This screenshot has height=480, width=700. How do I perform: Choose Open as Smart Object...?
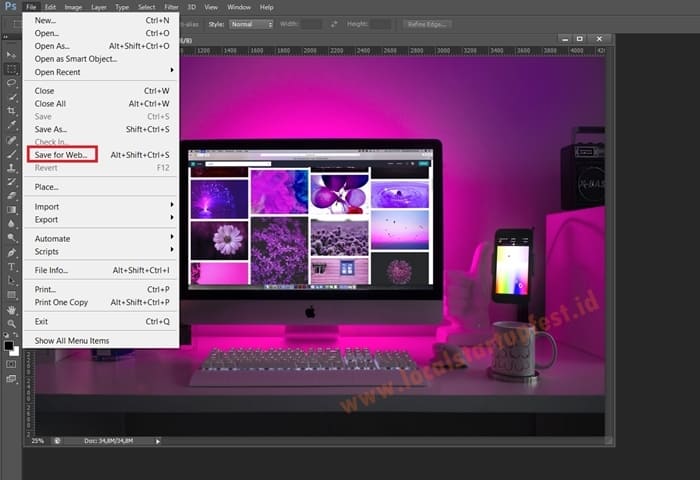(x=101, y=59)
